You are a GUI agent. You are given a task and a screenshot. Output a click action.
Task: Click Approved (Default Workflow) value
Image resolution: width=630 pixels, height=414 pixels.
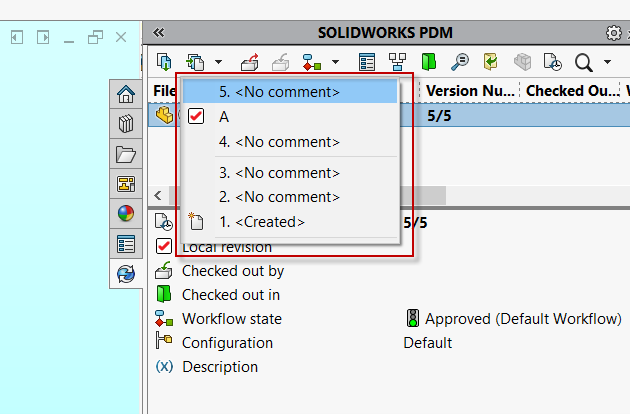coord(524,319)
